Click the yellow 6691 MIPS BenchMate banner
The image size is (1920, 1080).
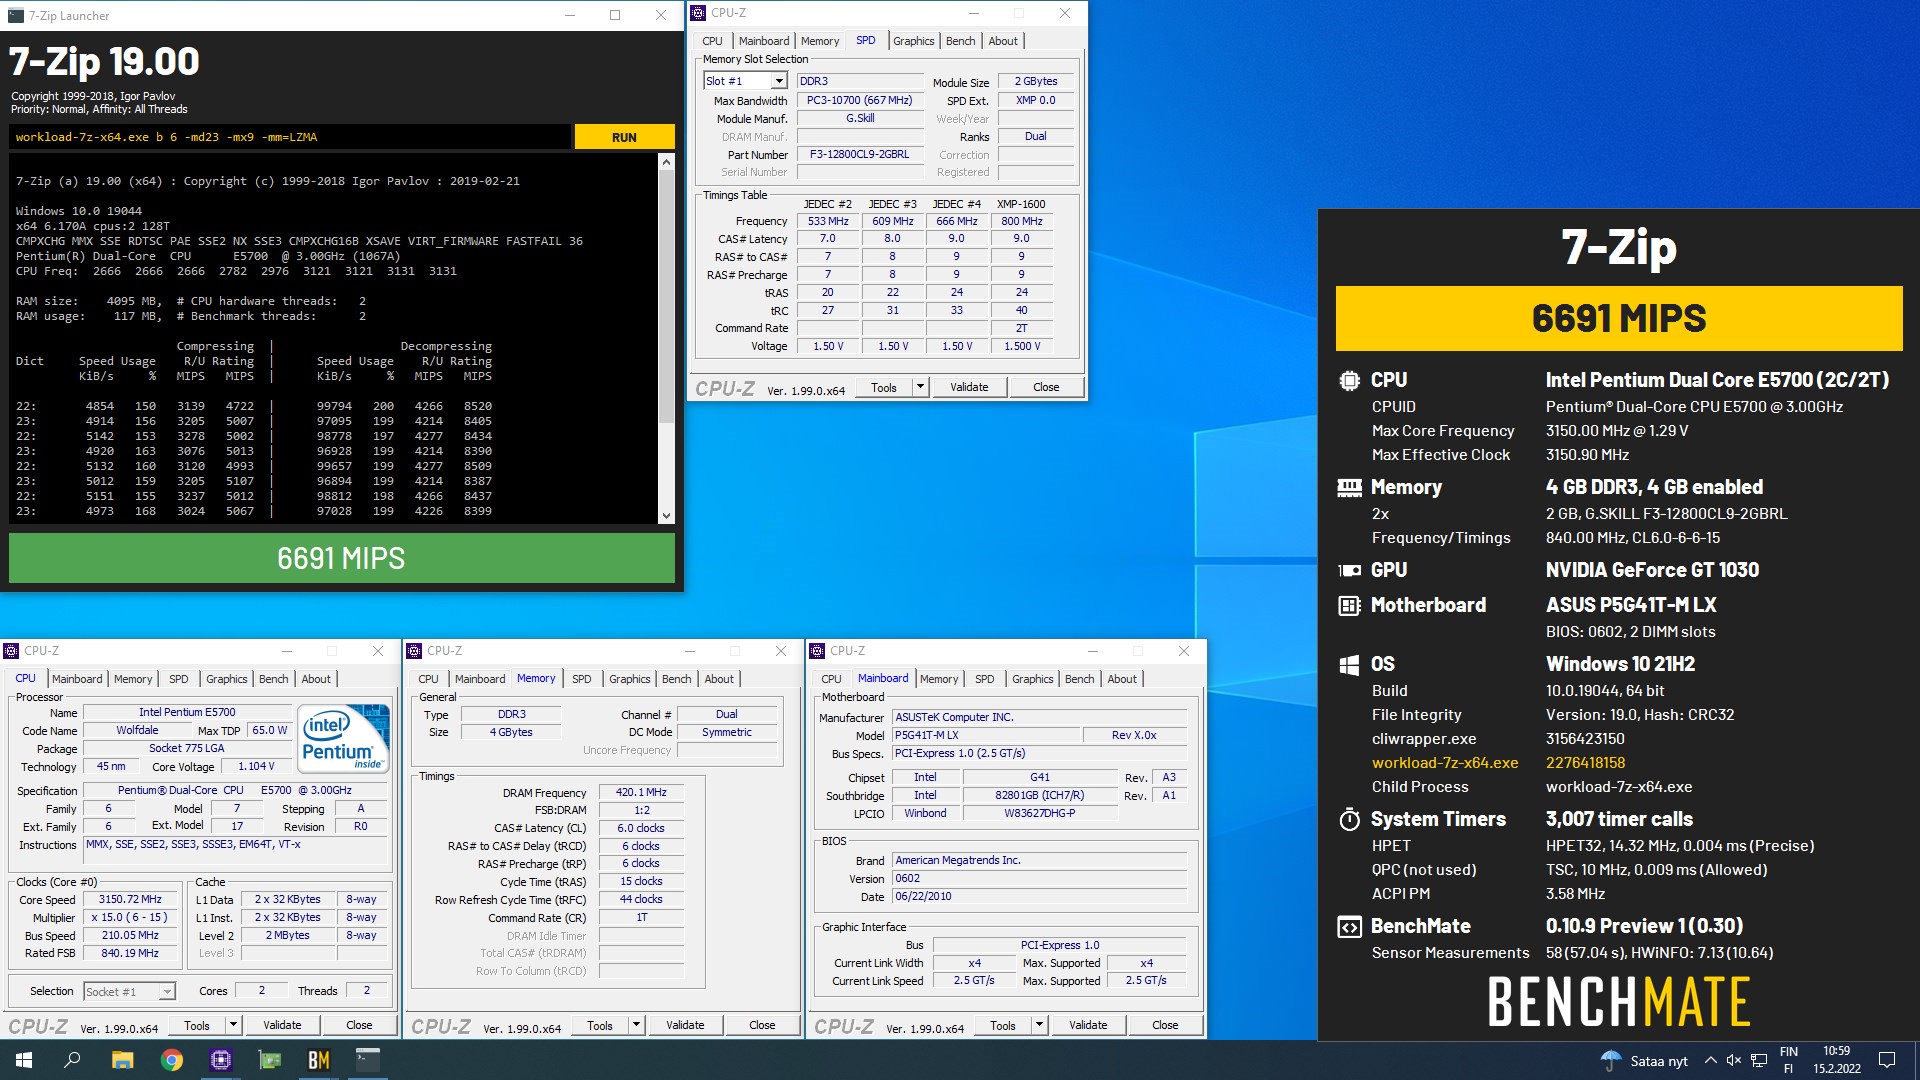[x=1619, y=318]
